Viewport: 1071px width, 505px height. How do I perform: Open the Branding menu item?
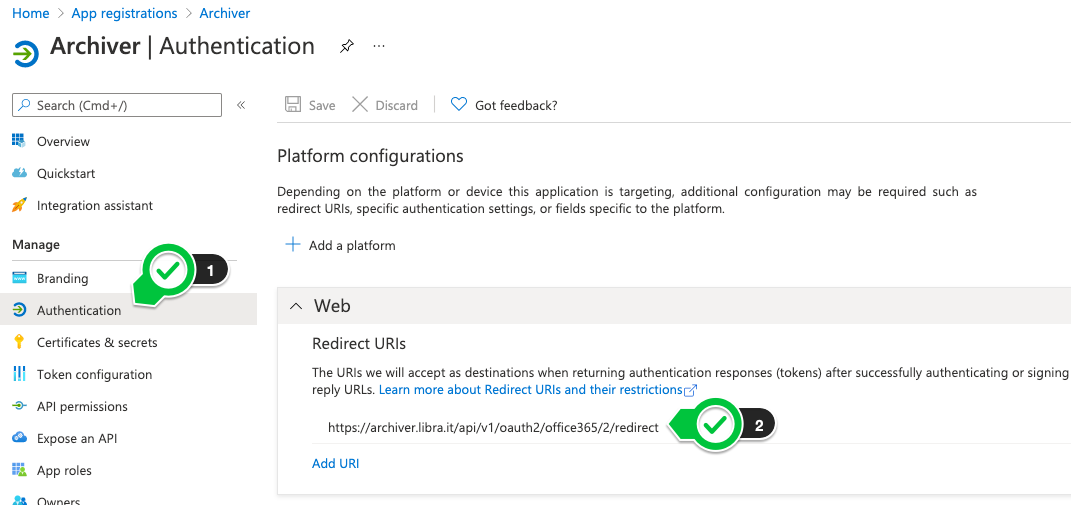pos(62,278)
